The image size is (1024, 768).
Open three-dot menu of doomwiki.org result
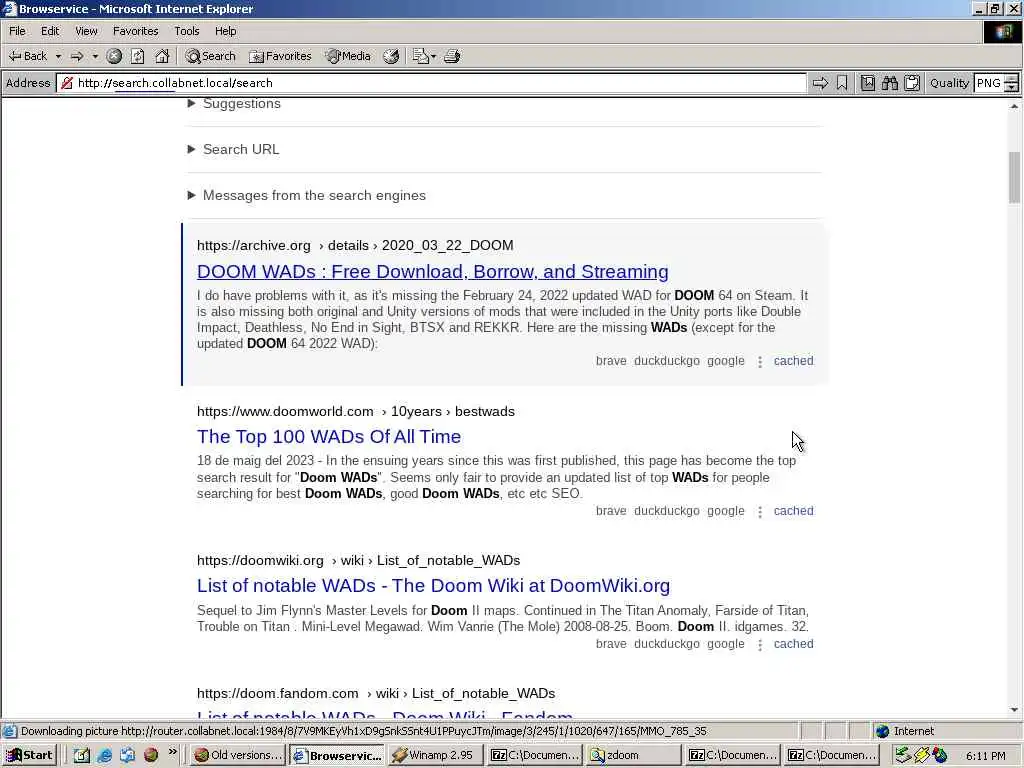[760, 645]
